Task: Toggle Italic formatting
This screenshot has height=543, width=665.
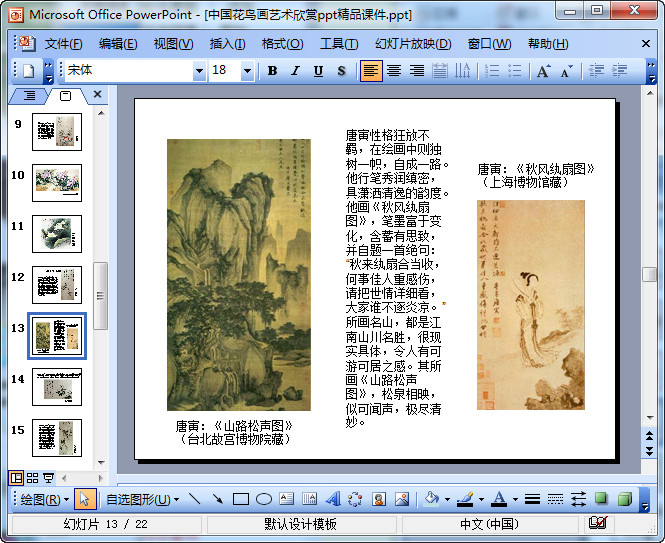Action: coord(295,71)
